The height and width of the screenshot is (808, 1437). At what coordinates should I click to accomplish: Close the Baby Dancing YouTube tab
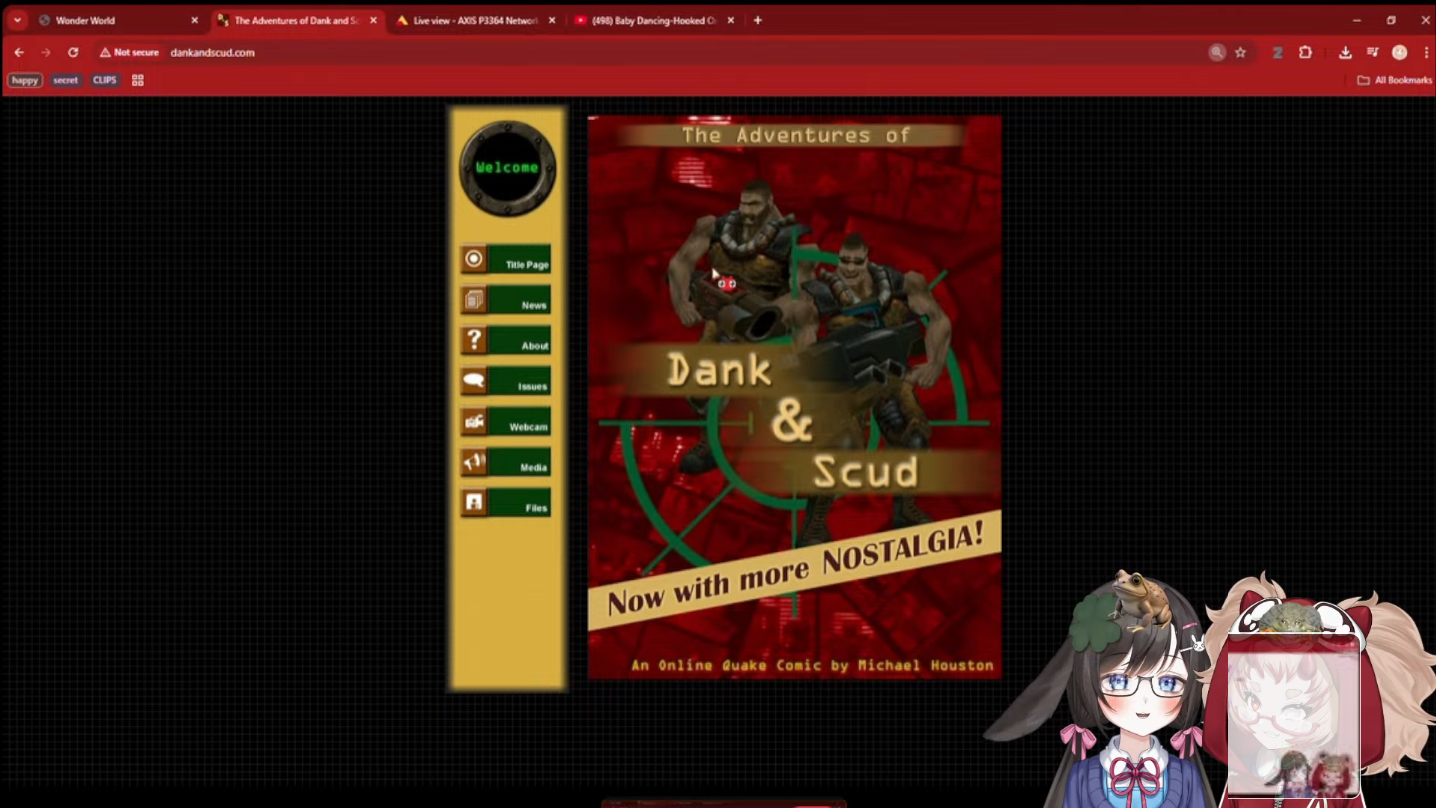[x=731, y=20]
